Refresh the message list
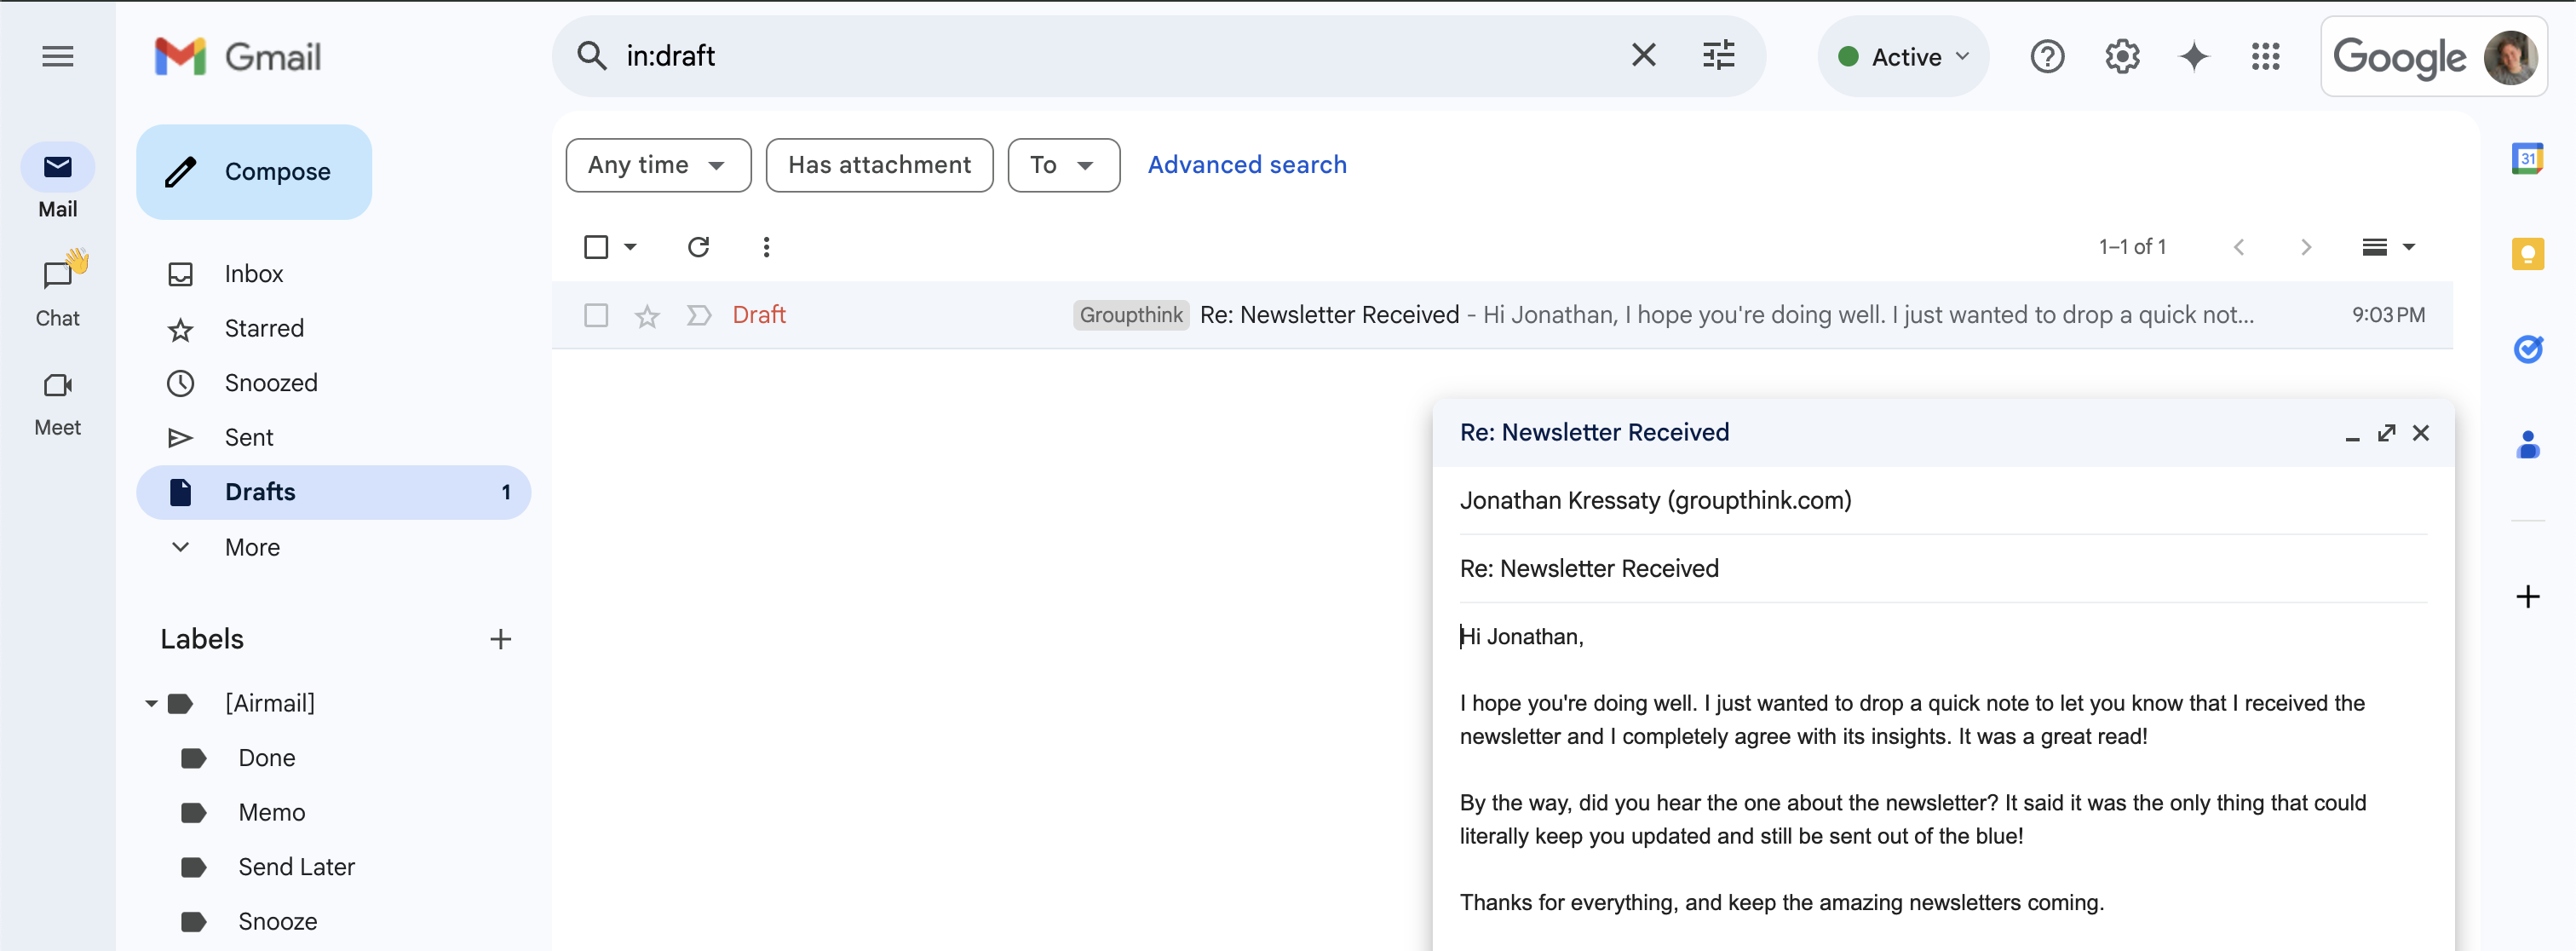Image resolution: width=2576 pixels, height=951 pixels. click(x=698, y=247)
